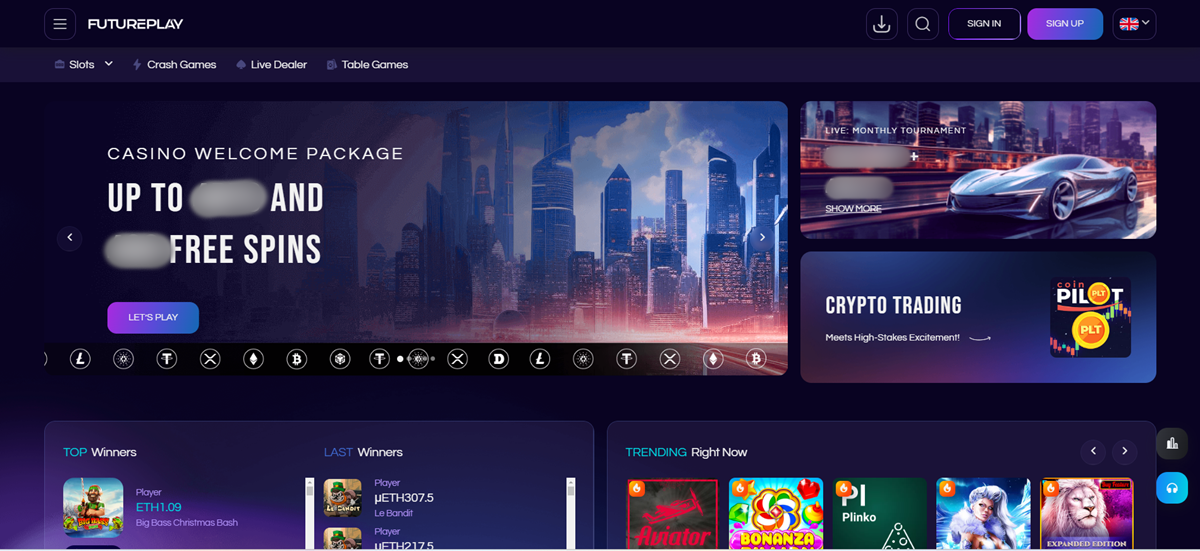Screen dimensions: 1200x551
Task: Open the Aviator game thumbnail
Action: click(672, 514)
